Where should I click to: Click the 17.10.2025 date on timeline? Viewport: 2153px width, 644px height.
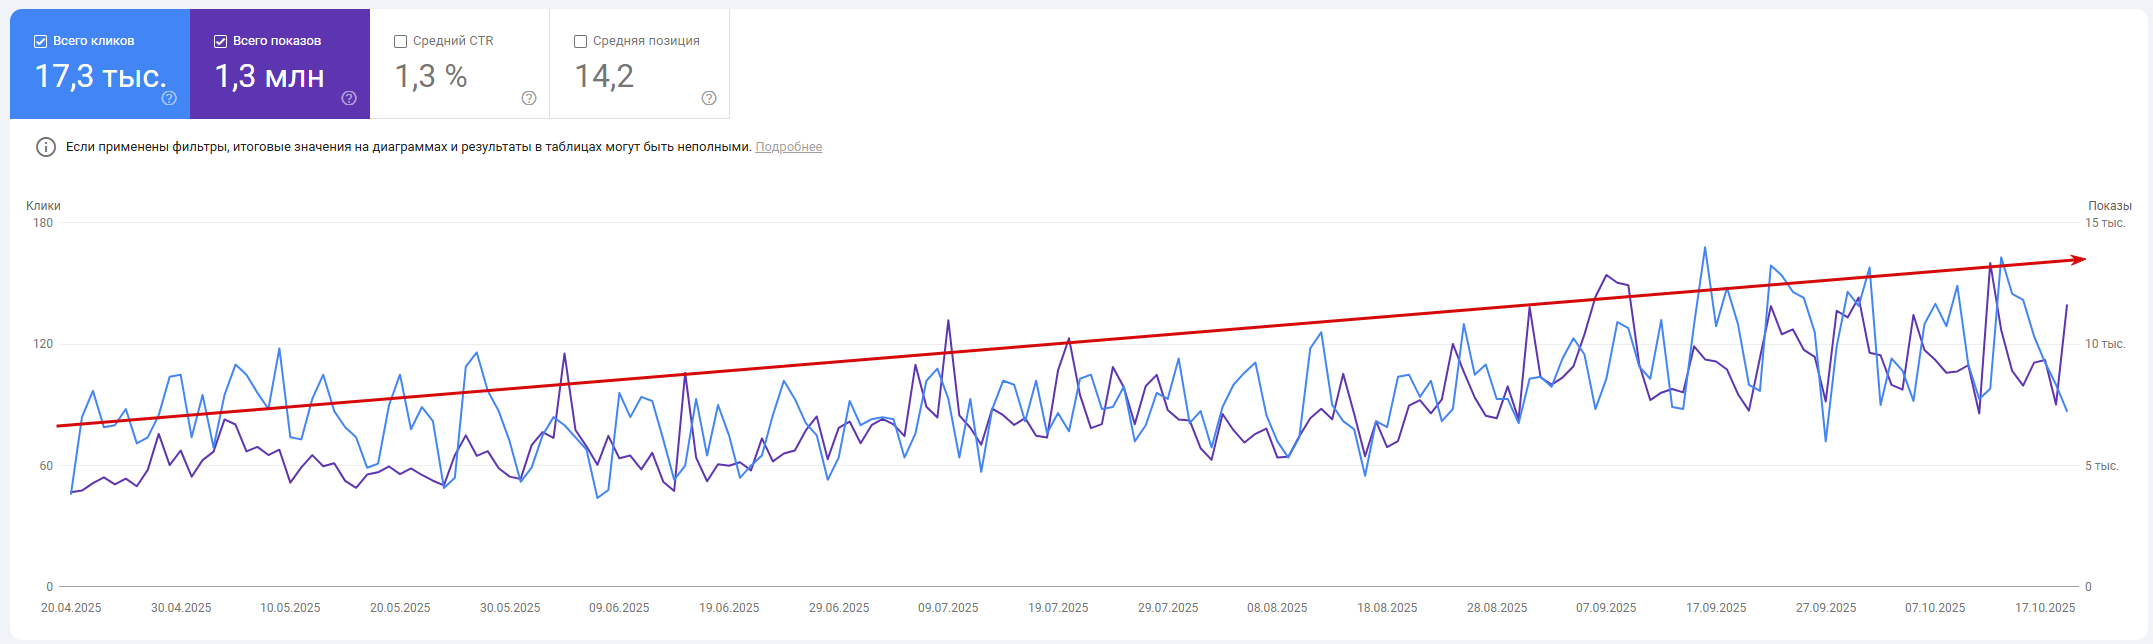pos(2045,608)
